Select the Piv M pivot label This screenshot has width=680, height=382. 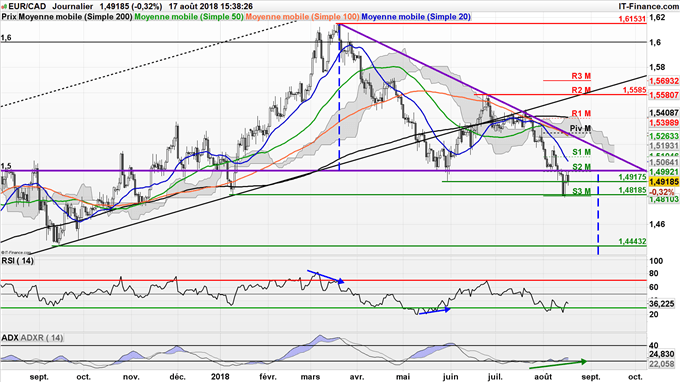point(580,129)
